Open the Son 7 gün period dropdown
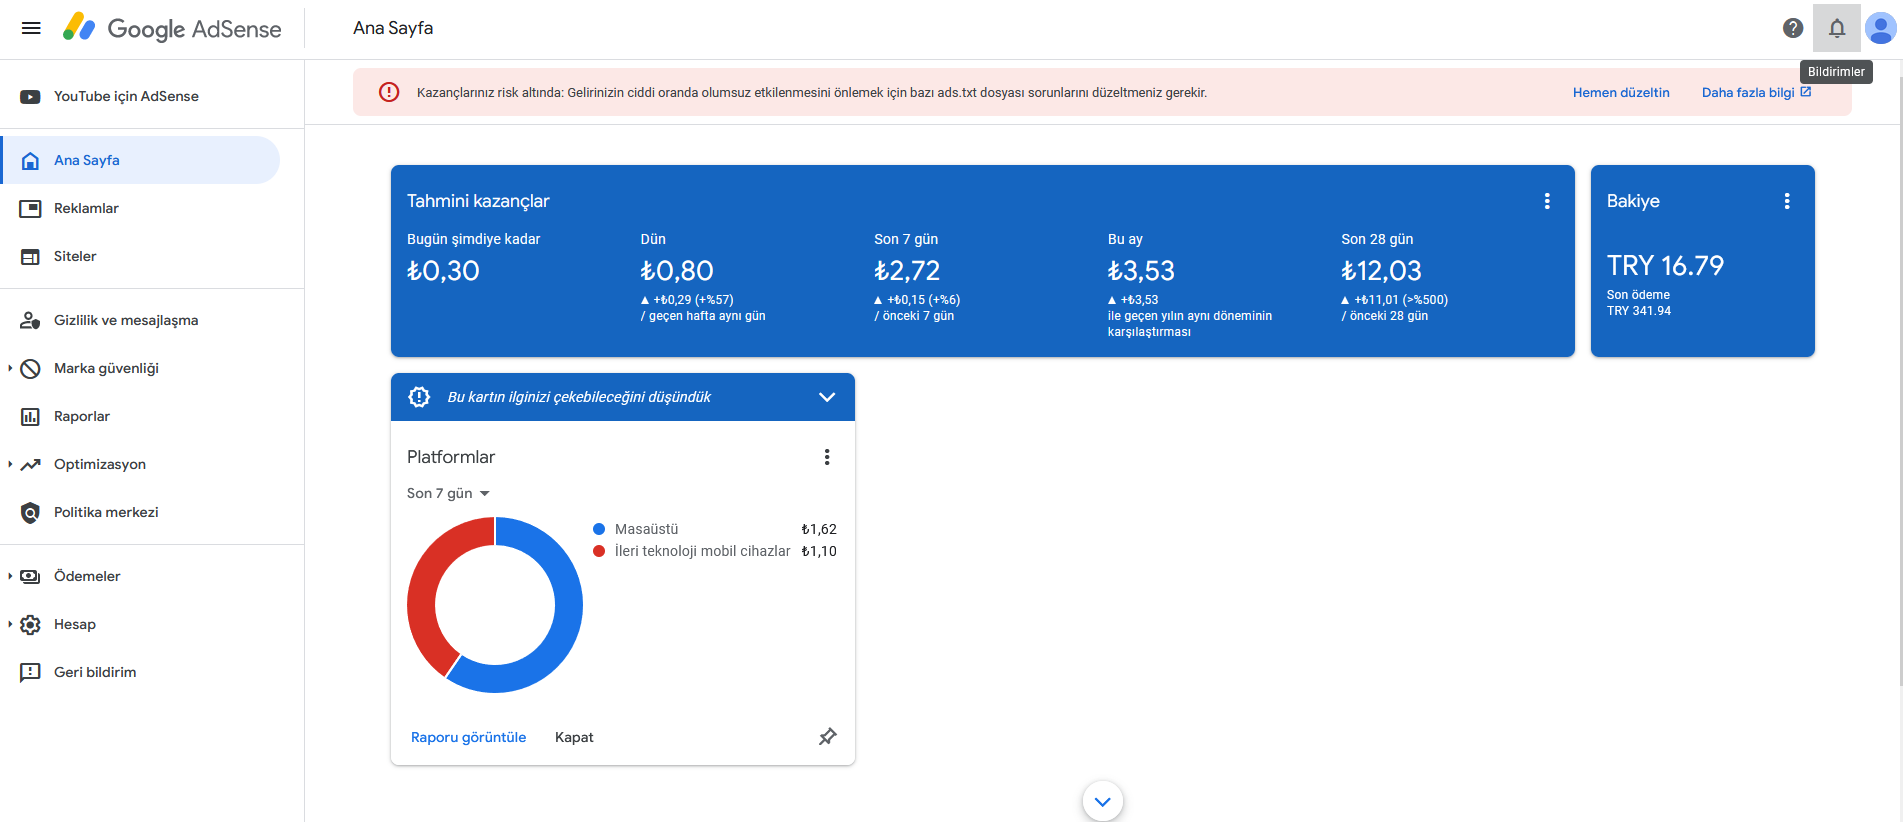Viewport: 1903px width, 822px height. point(448,493)
